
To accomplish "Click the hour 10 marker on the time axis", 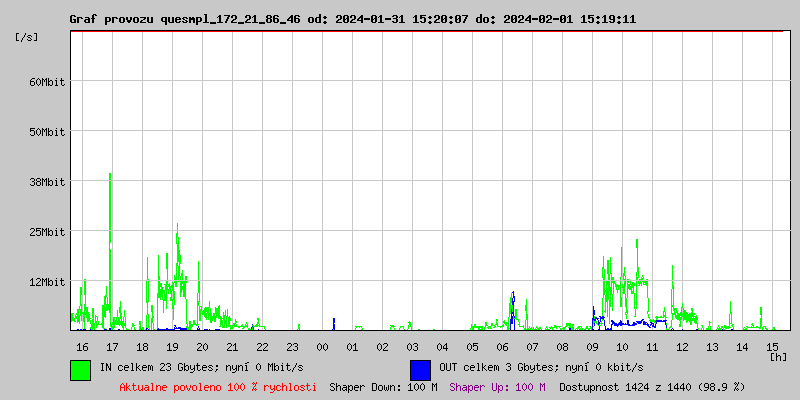I will click(x=622, y=347).
